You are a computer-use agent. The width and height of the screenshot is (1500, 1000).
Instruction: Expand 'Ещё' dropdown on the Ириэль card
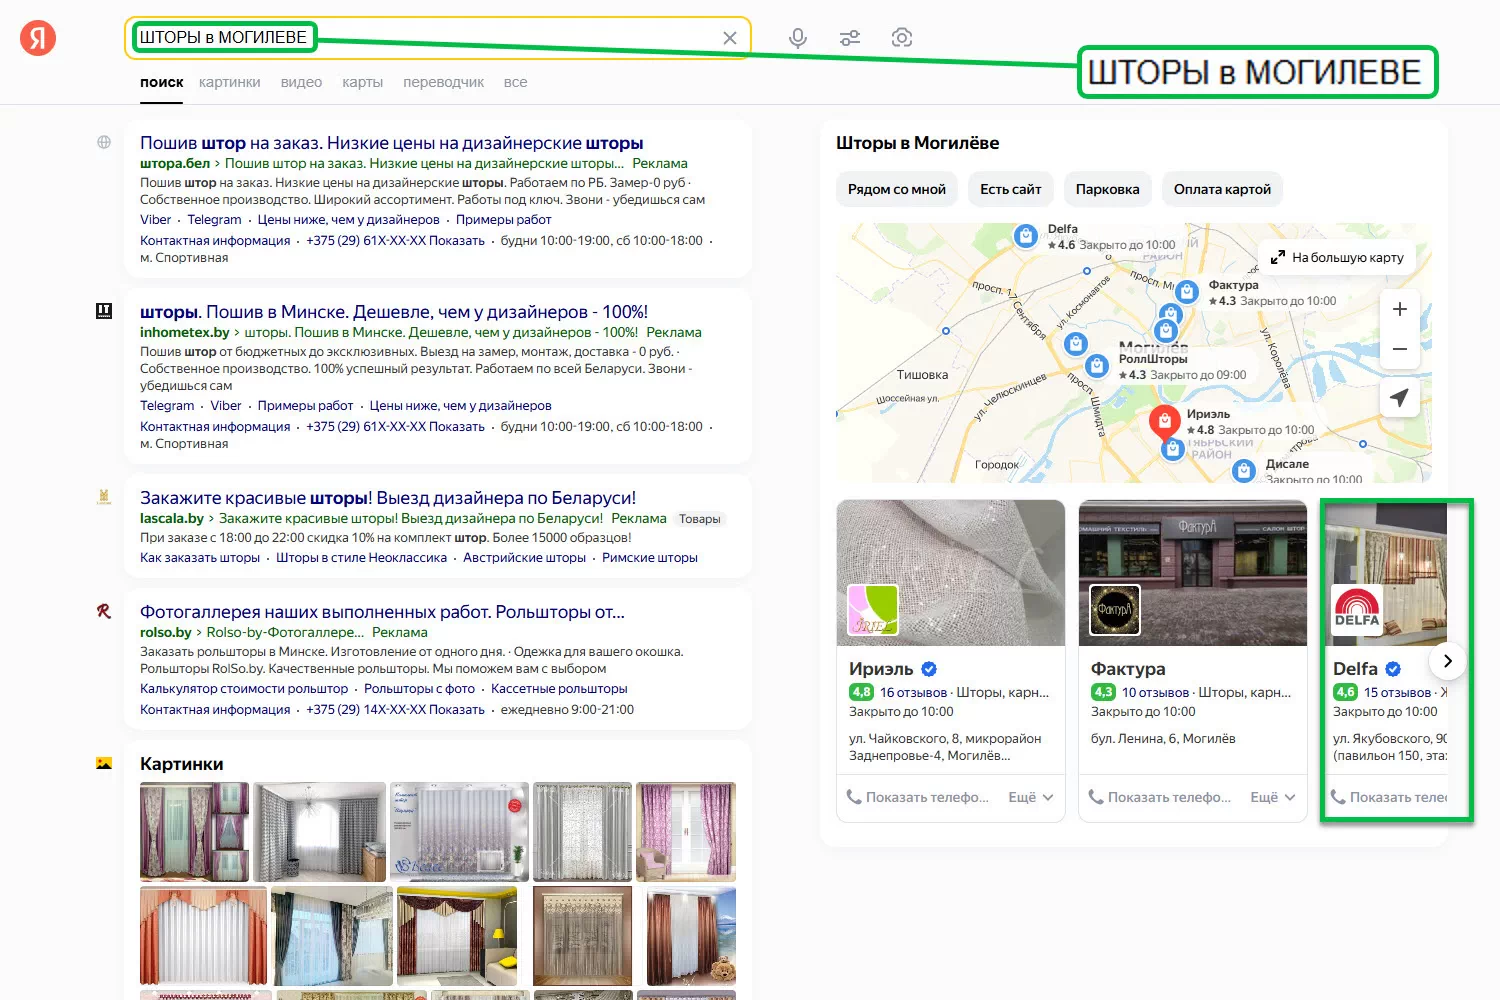coord(1030,797)
